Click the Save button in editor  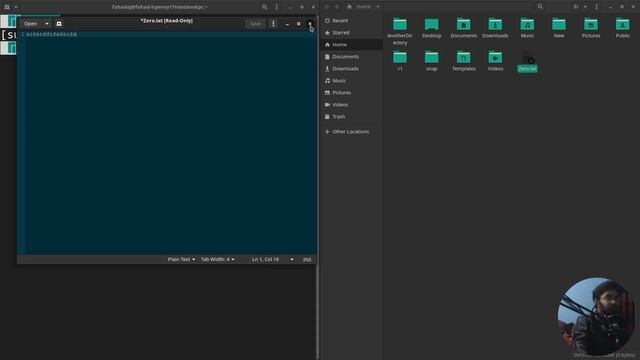pos(255,24)
